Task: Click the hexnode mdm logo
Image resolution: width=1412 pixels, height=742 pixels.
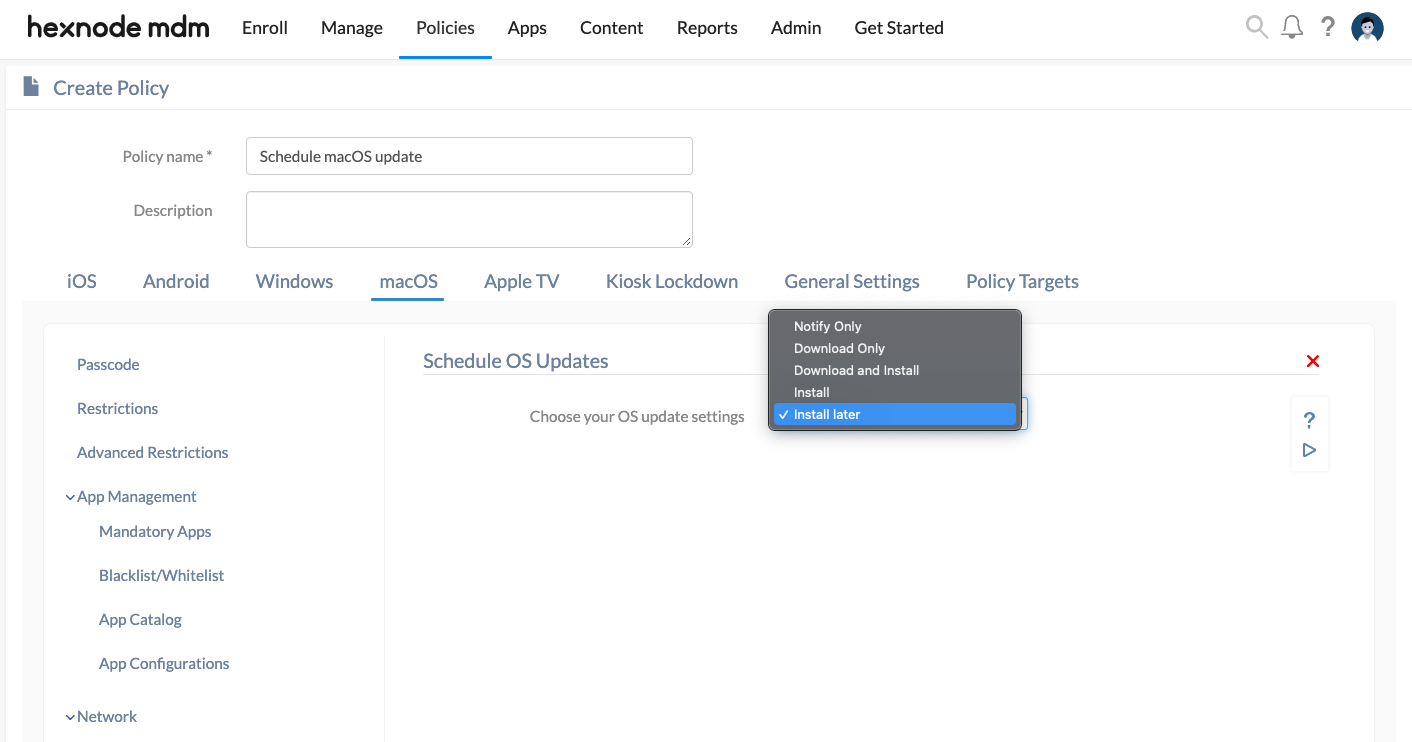Action: coord(118,28)
